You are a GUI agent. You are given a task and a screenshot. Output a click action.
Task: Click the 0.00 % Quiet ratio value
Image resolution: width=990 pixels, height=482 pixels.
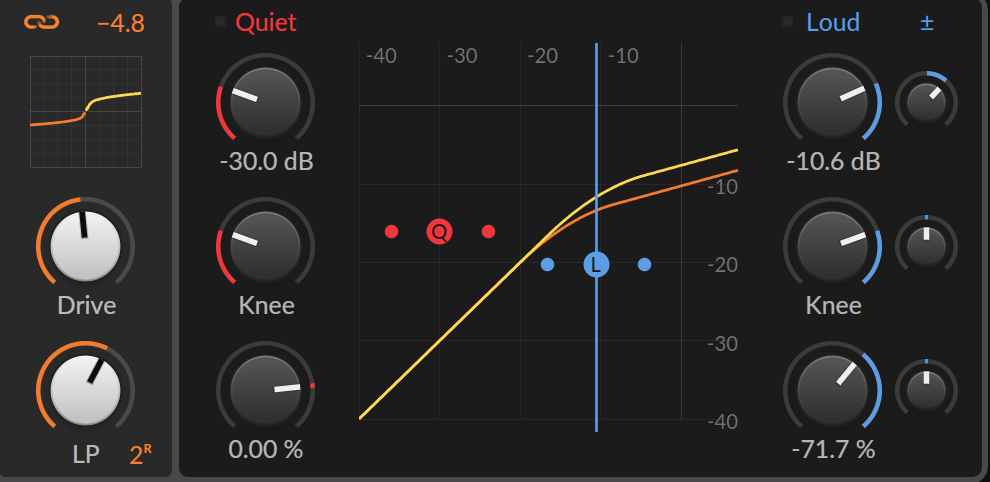266,450
